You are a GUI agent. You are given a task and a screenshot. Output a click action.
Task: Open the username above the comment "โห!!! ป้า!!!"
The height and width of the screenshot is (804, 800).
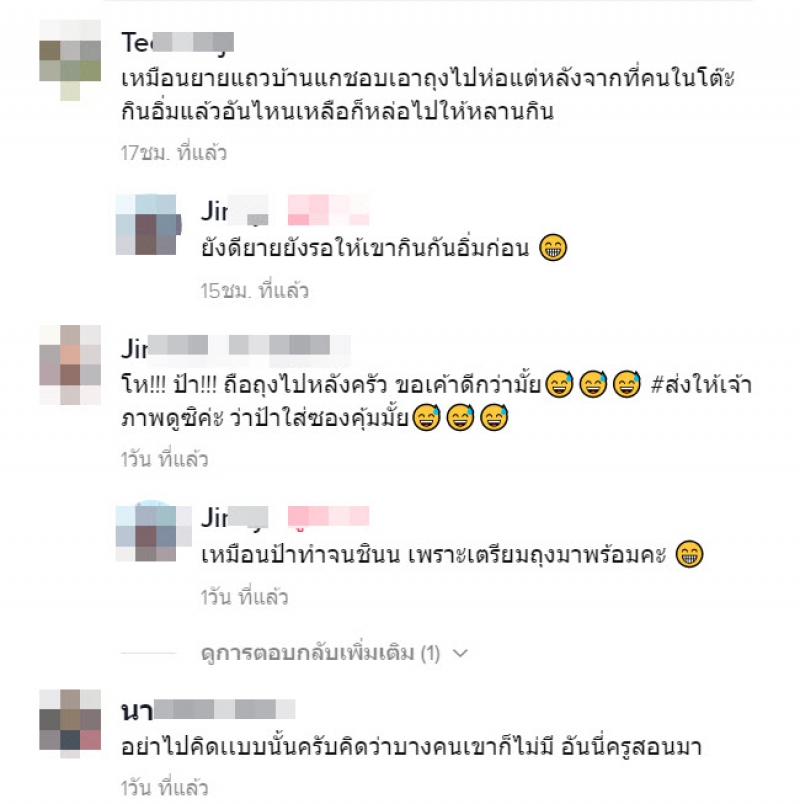click(236, 348)
